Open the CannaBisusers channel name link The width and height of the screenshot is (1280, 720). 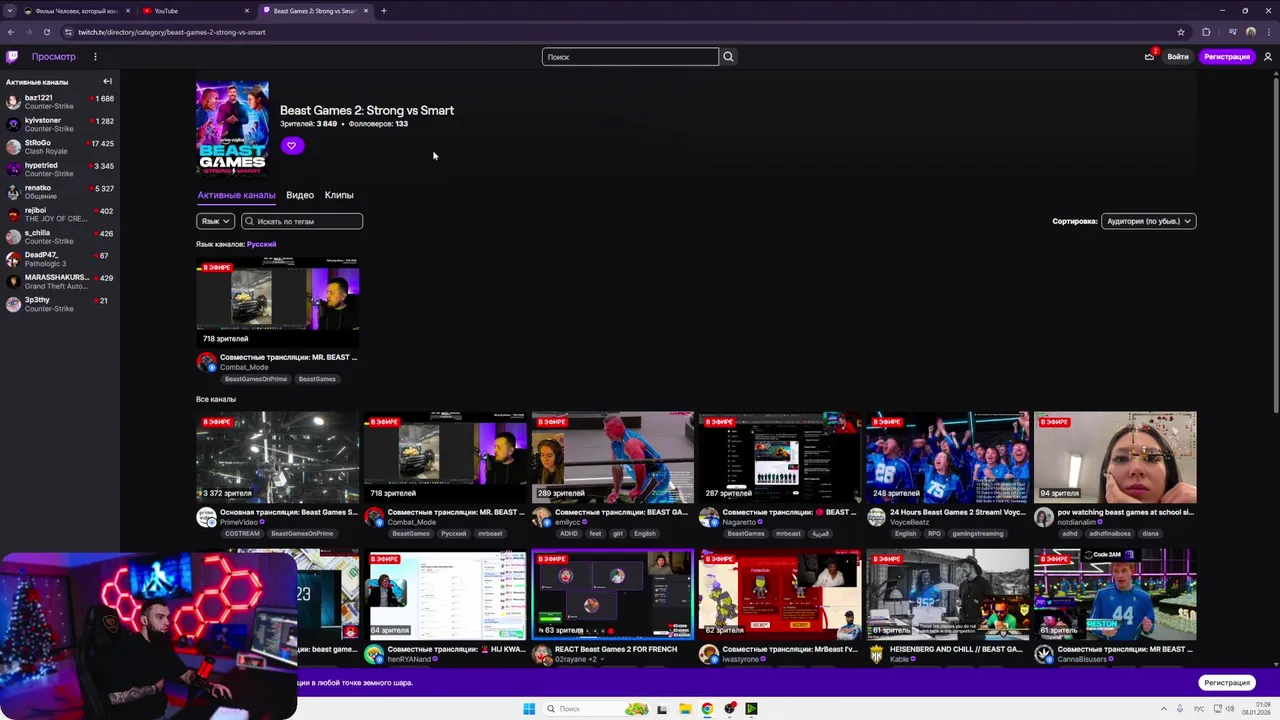tap(1082, 659)
